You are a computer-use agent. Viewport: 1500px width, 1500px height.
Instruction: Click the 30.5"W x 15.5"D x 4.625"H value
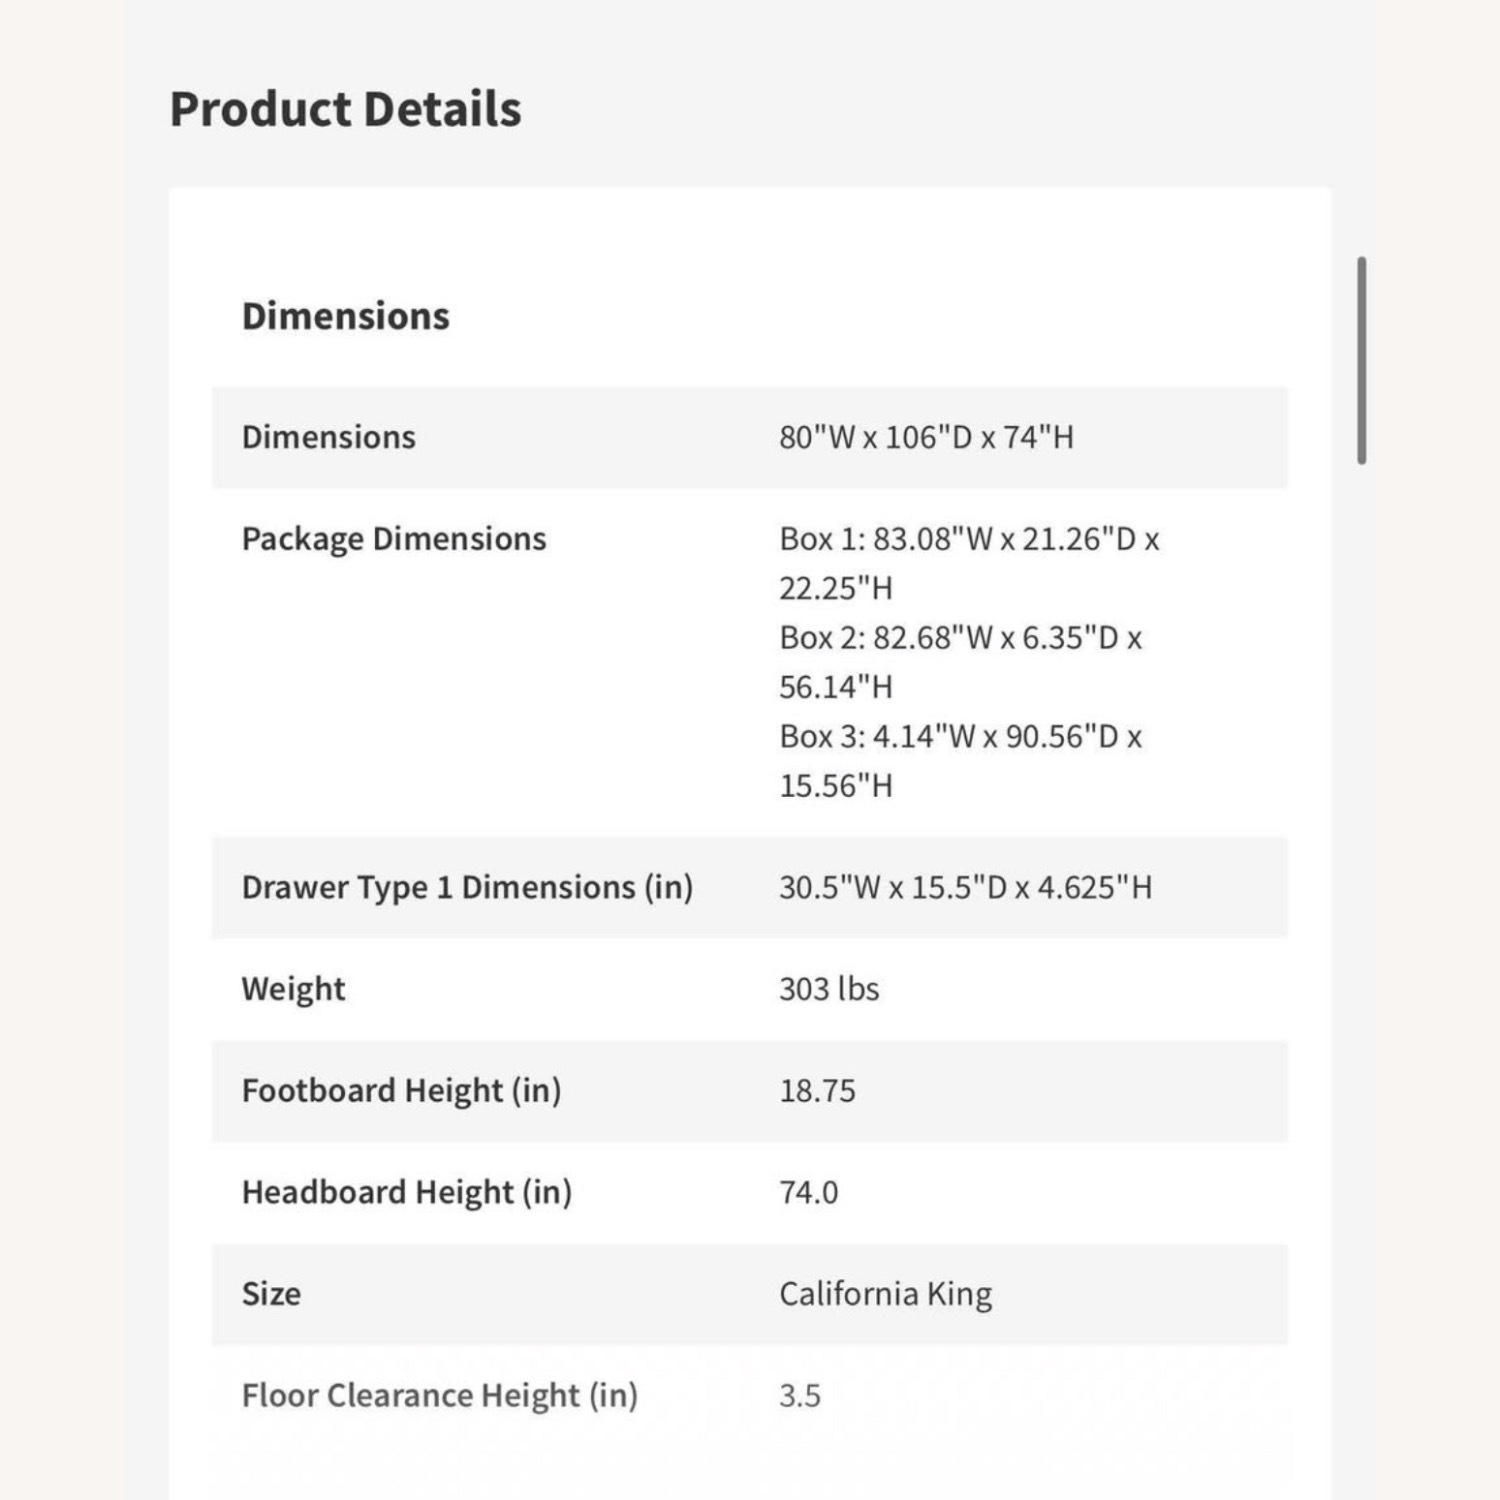point(965,887)
